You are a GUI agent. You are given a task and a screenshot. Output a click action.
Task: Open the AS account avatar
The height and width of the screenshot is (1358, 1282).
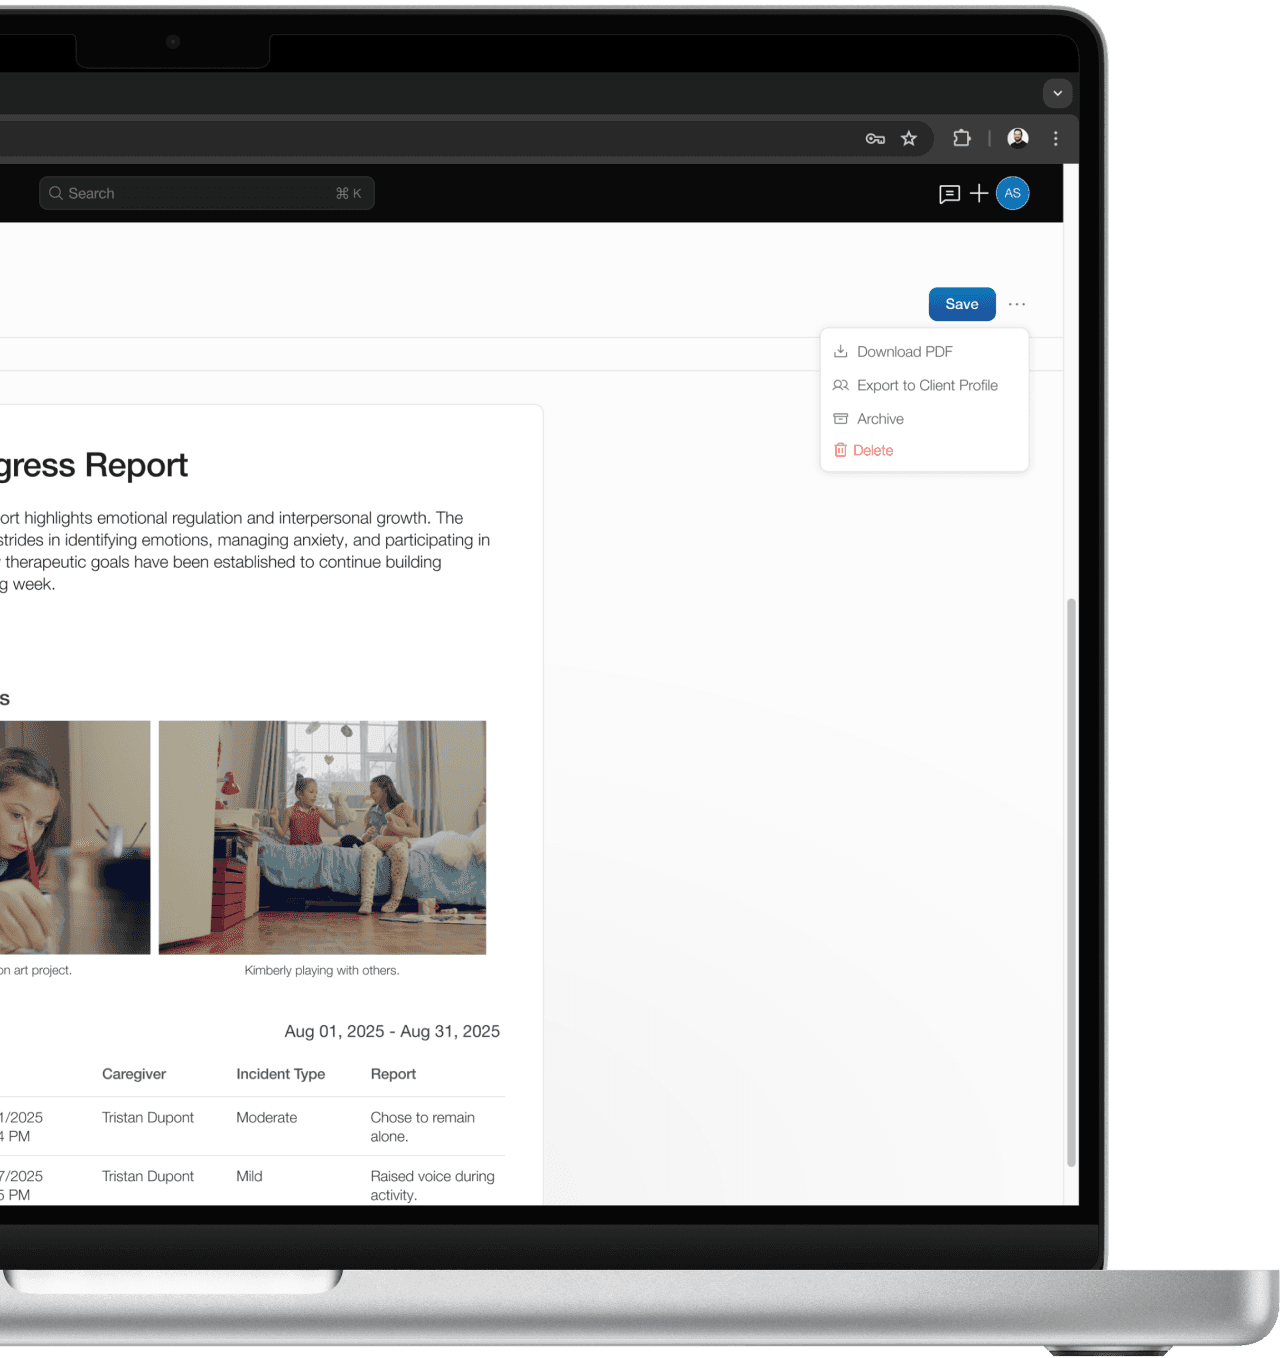pyautogui.click(x=1013, y=193)
